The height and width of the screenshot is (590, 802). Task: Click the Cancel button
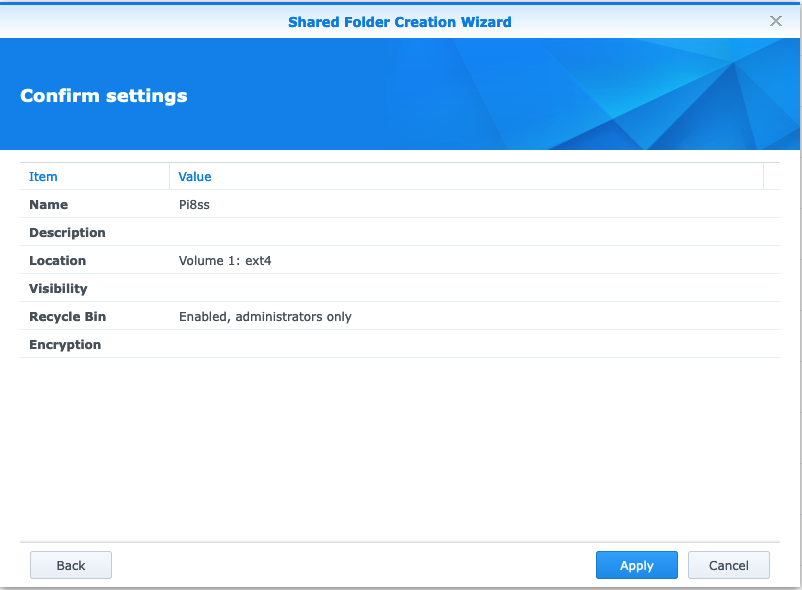[728, 565]
